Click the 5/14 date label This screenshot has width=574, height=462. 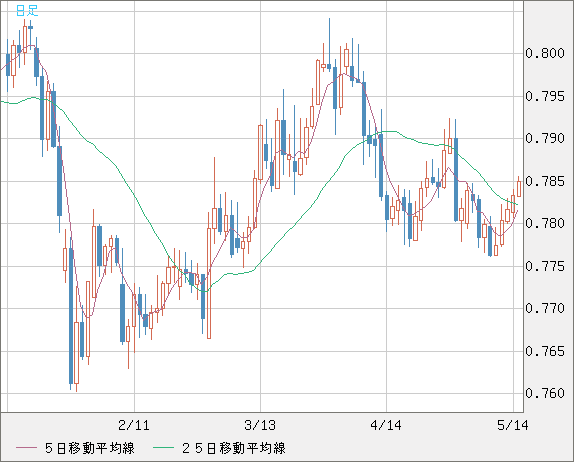513,425
